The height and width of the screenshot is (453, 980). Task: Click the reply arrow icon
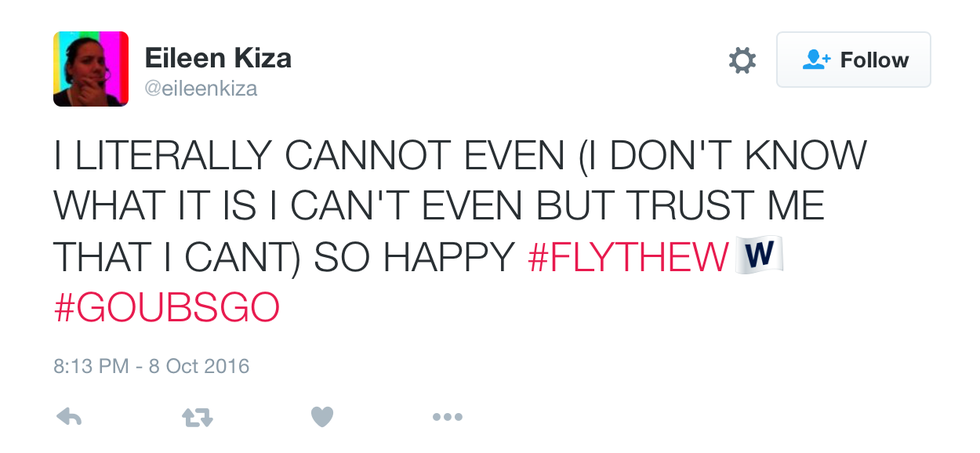[x=69, y=417]
